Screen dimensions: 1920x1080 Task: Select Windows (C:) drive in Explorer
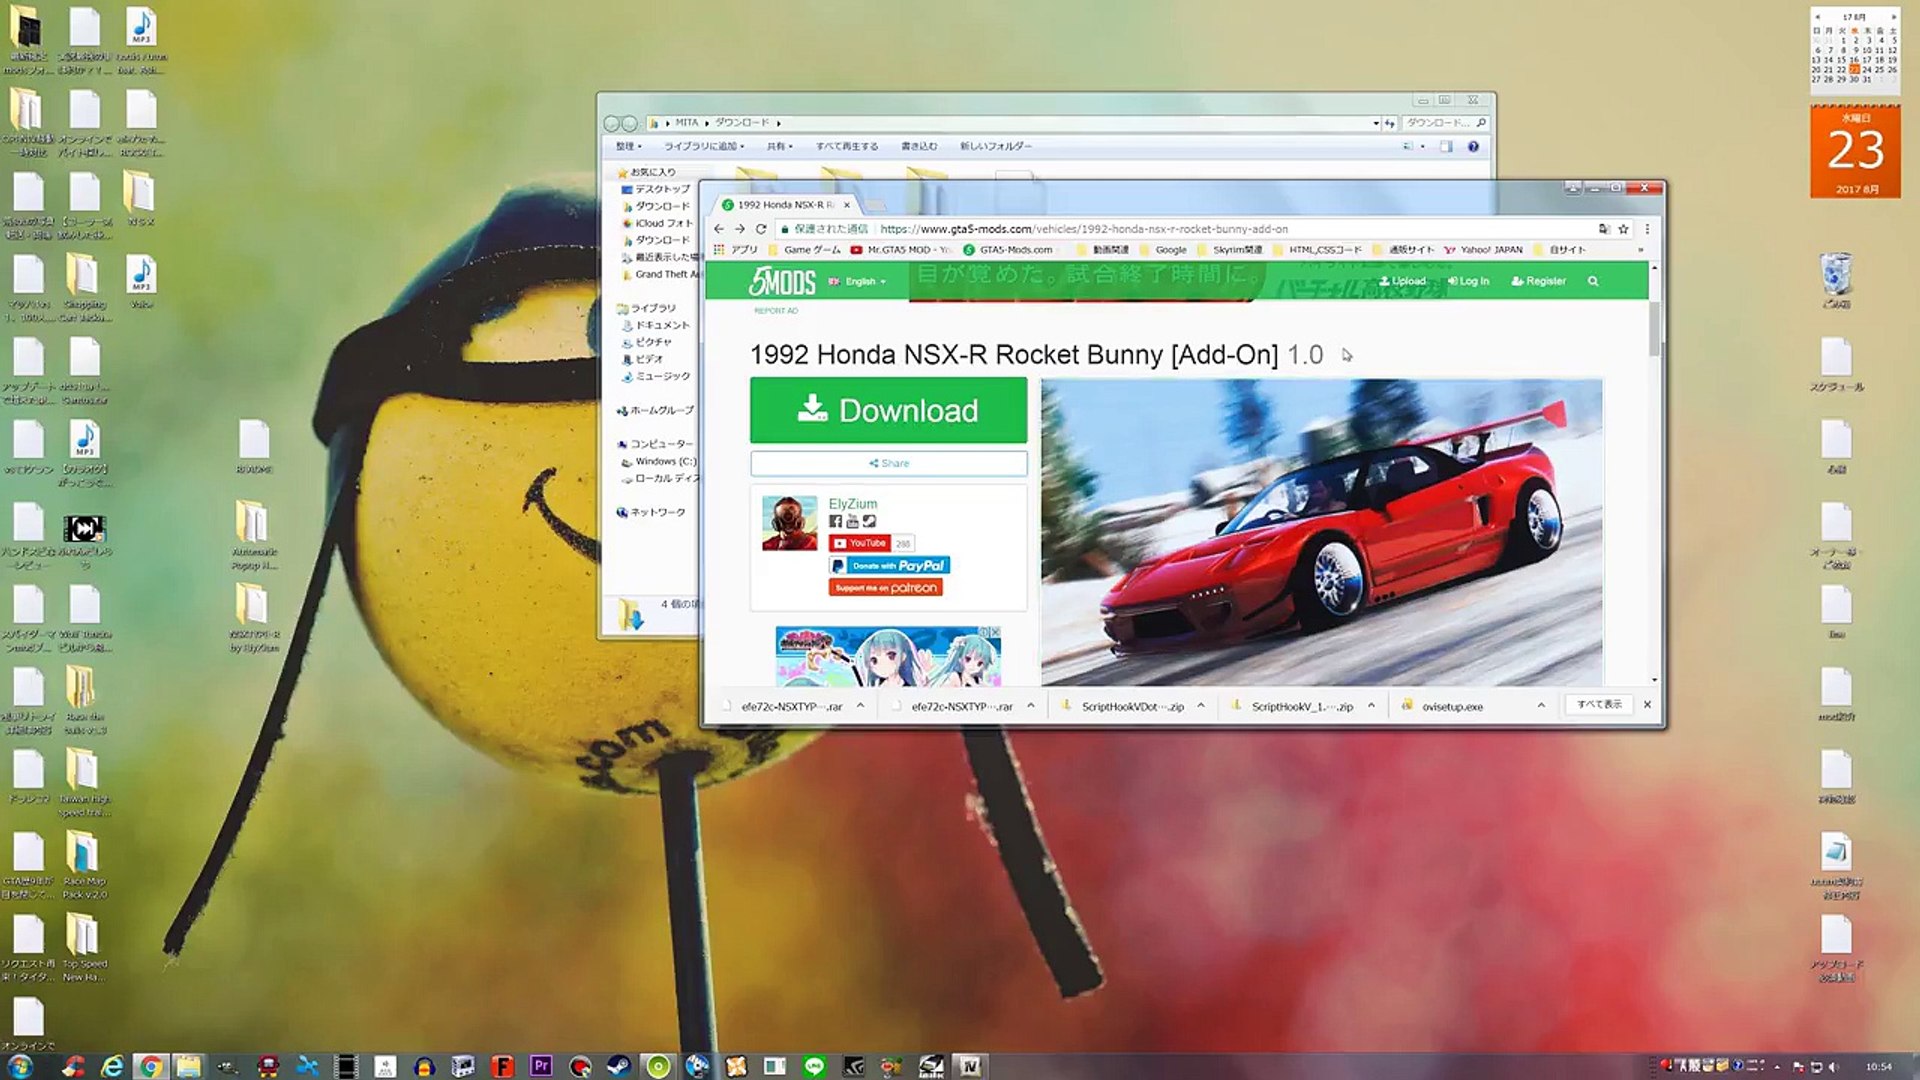click(x=658, y=461)
